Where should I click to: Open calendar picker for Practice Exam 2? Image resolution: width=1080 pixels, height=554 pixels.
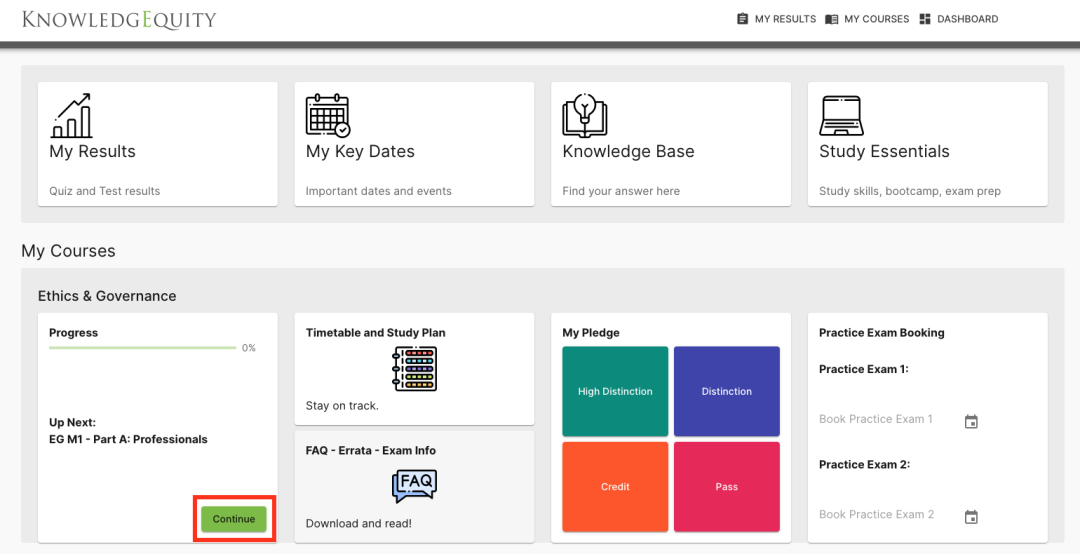[x=970, y=516]
